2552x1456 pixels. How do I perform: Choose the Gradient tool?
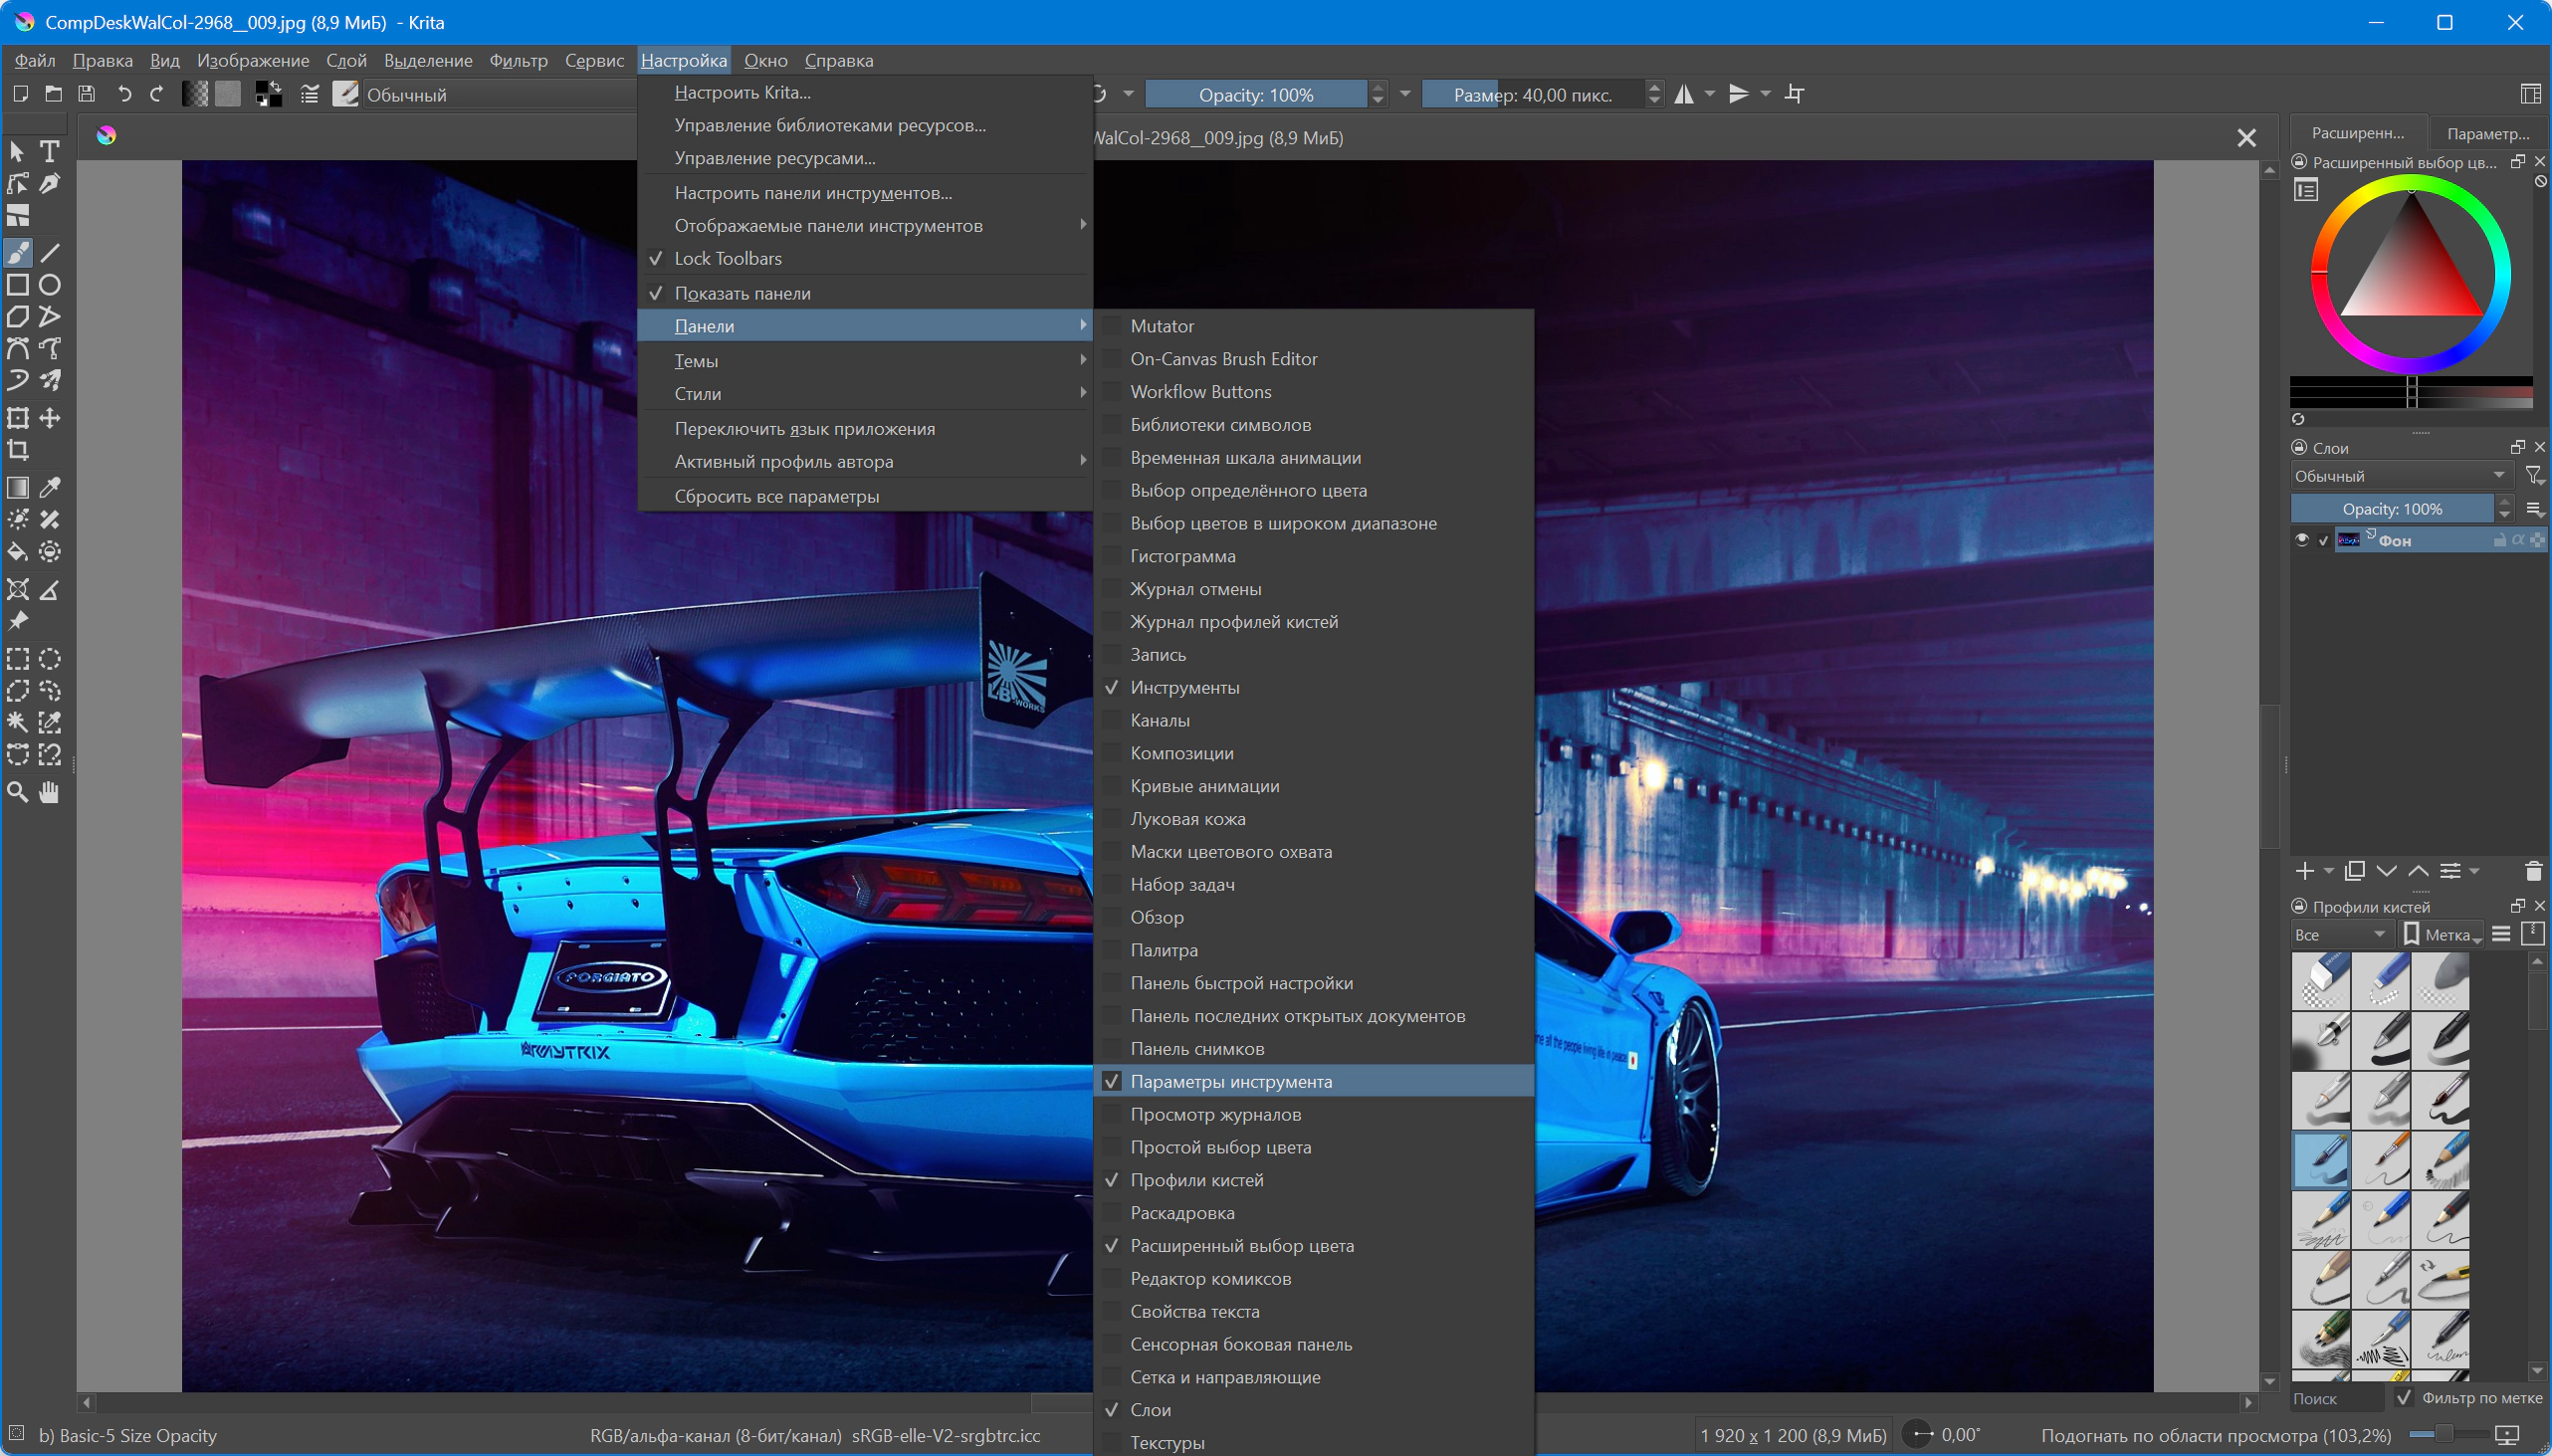18,488
